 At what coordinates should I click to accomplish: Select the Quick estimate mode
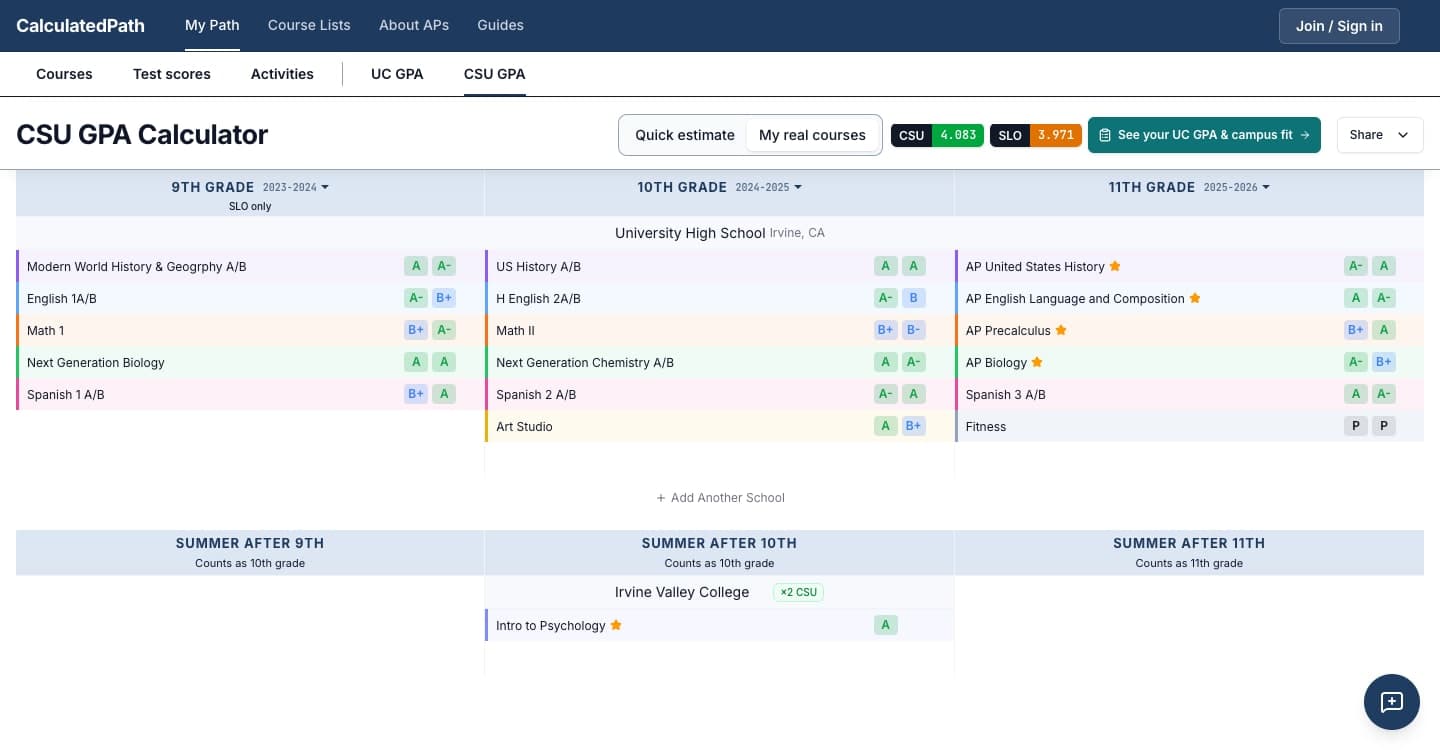pyautogui.click(x=685, y=135)
